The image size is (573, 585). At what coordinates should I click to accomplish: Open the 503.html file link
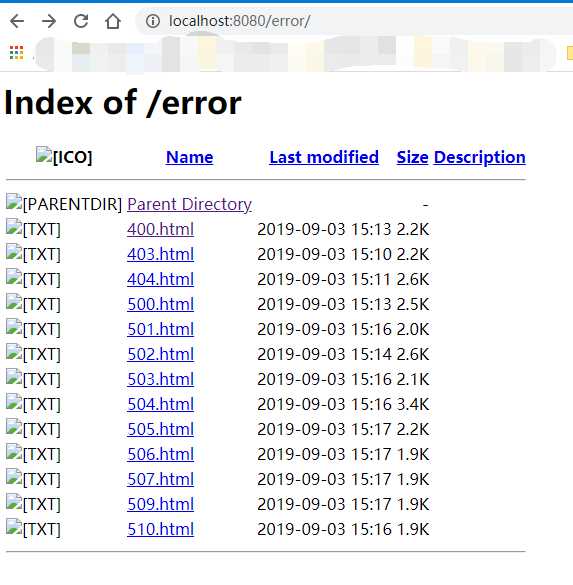160,379
